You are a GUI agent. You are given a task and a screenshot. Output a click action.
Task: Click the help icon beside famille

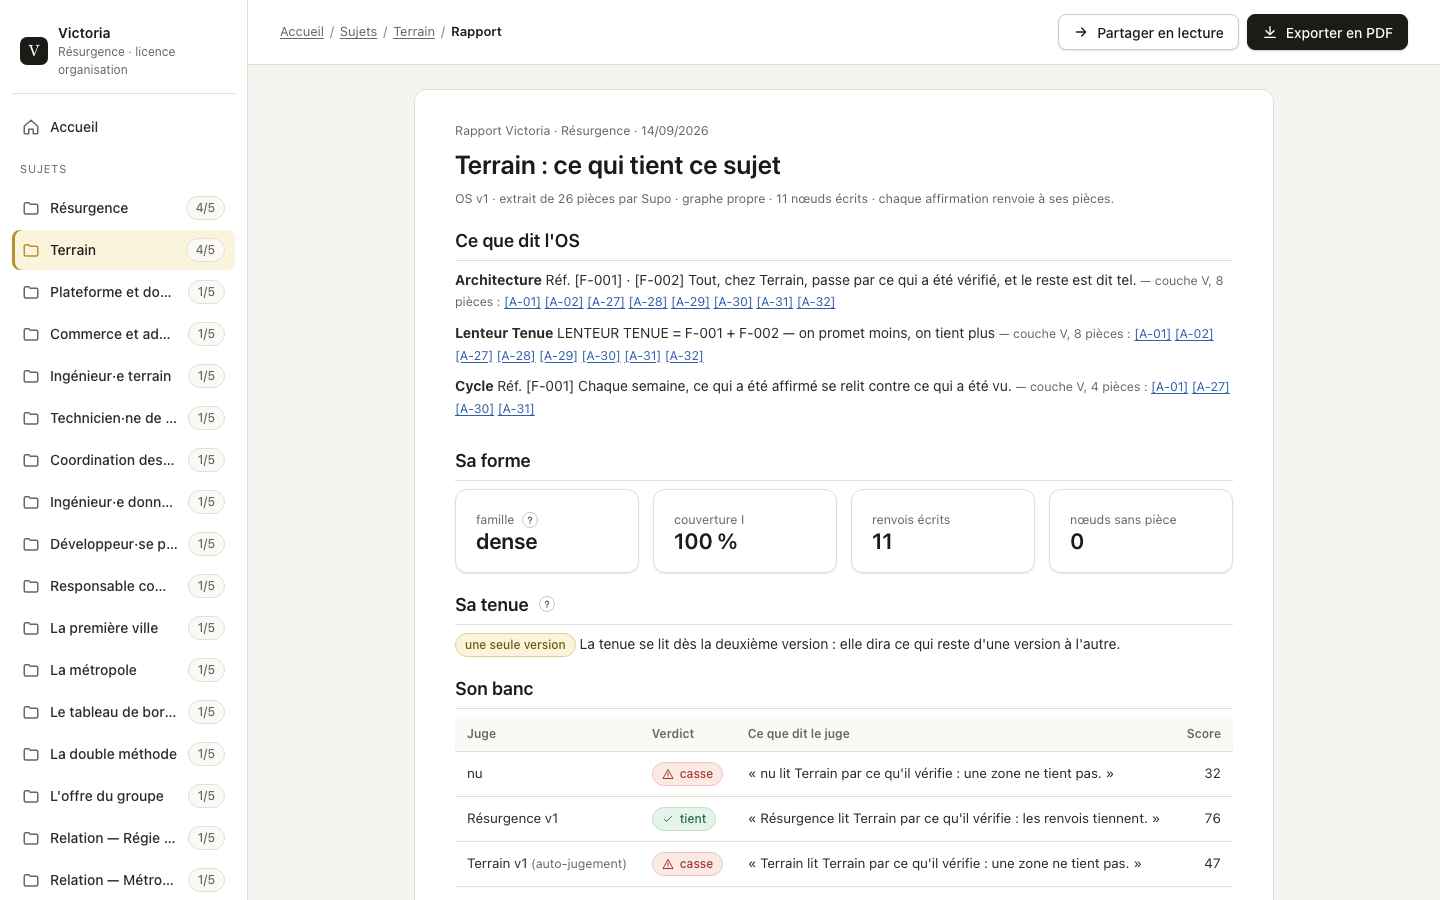tap(530, 520)
